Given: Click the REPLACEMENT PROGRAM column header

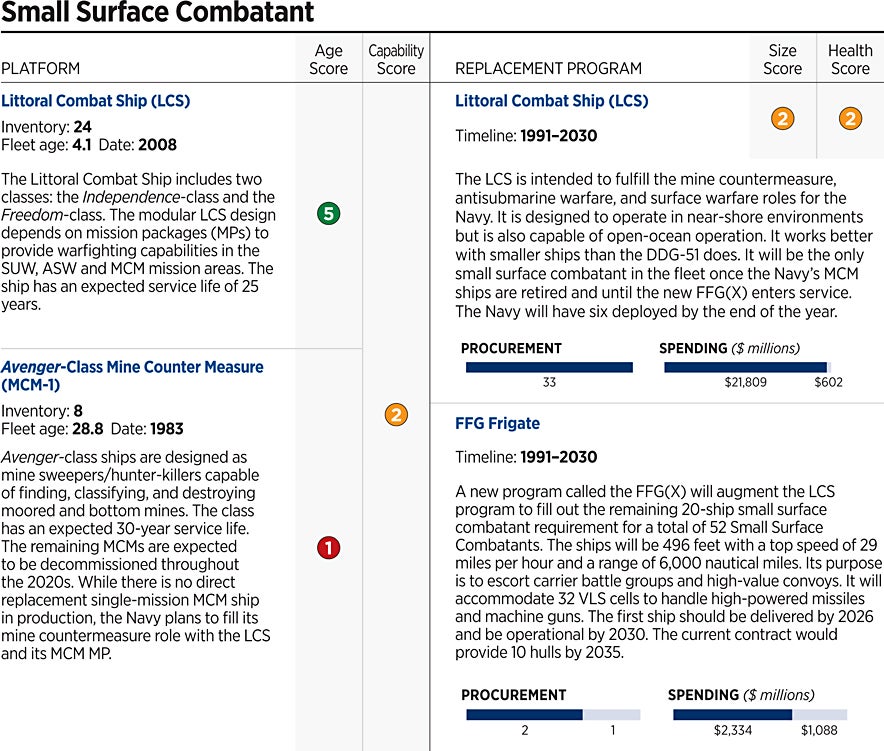Looking at the screenshot, I should coord(548,69).
